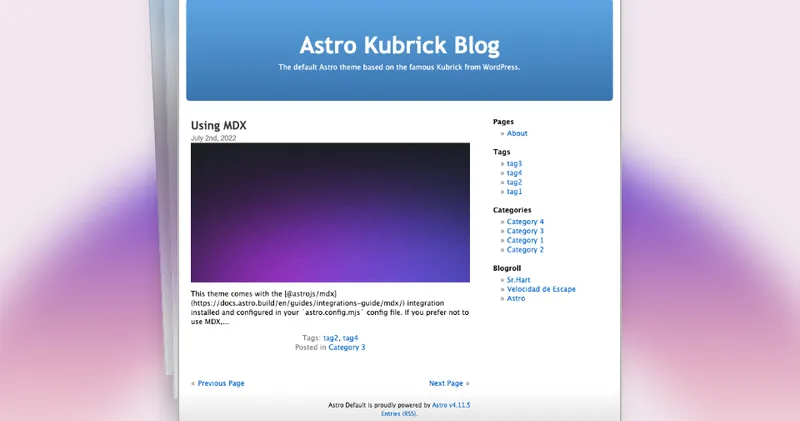Choose tag2 from the sidebar Tags list

coord(514,182)
